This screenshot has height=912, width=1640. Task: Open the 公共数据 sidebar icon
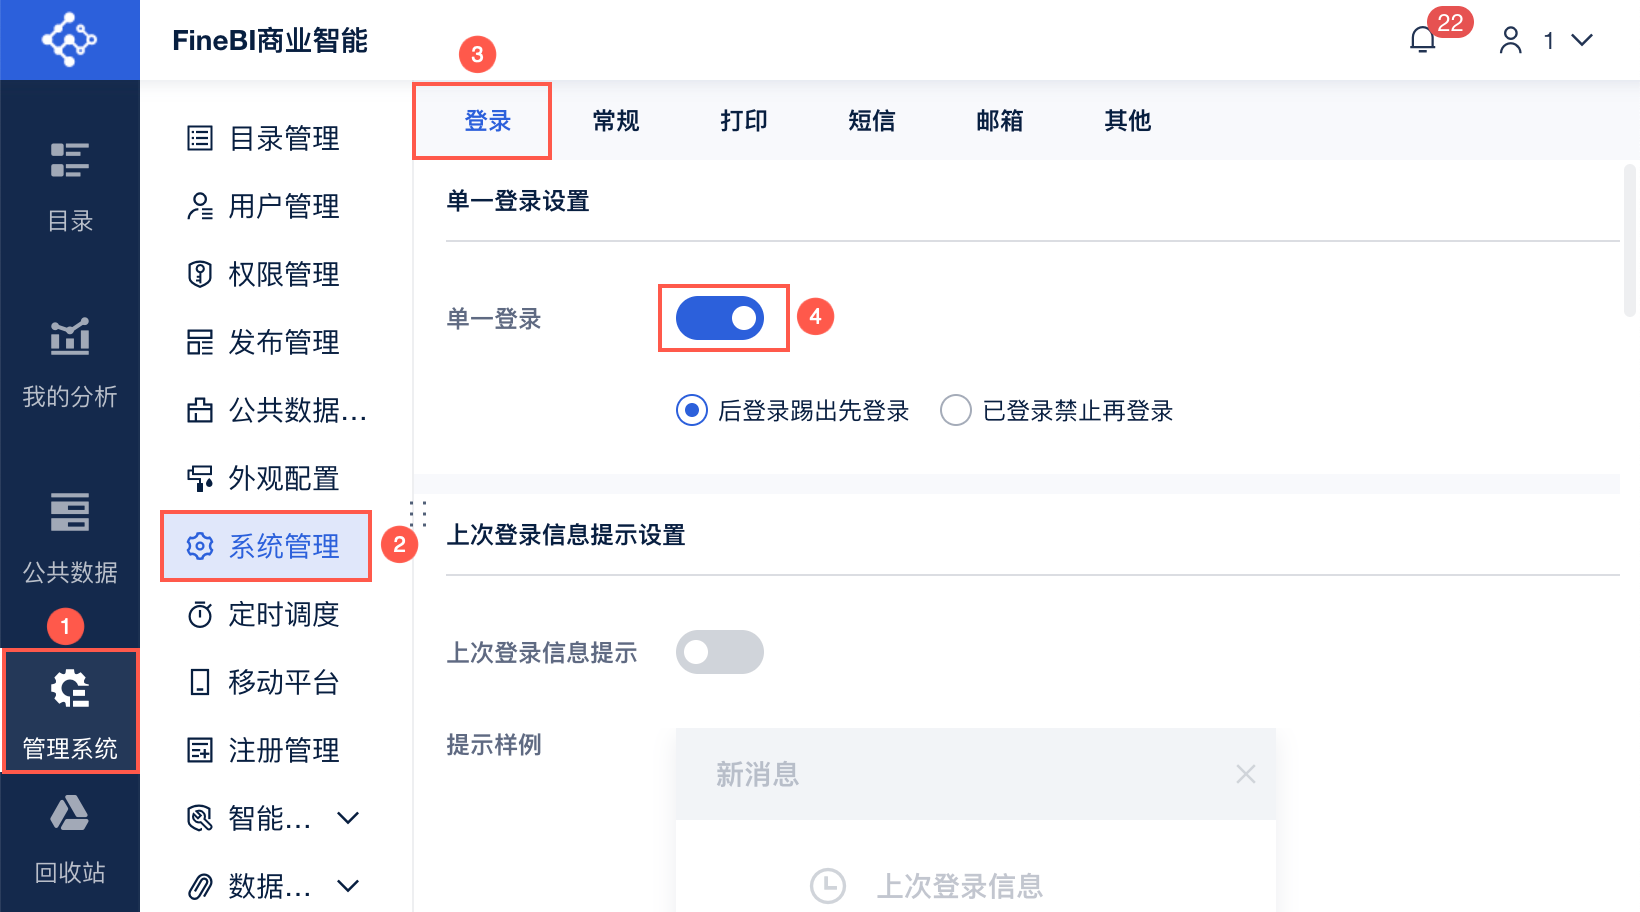point(70,512)
